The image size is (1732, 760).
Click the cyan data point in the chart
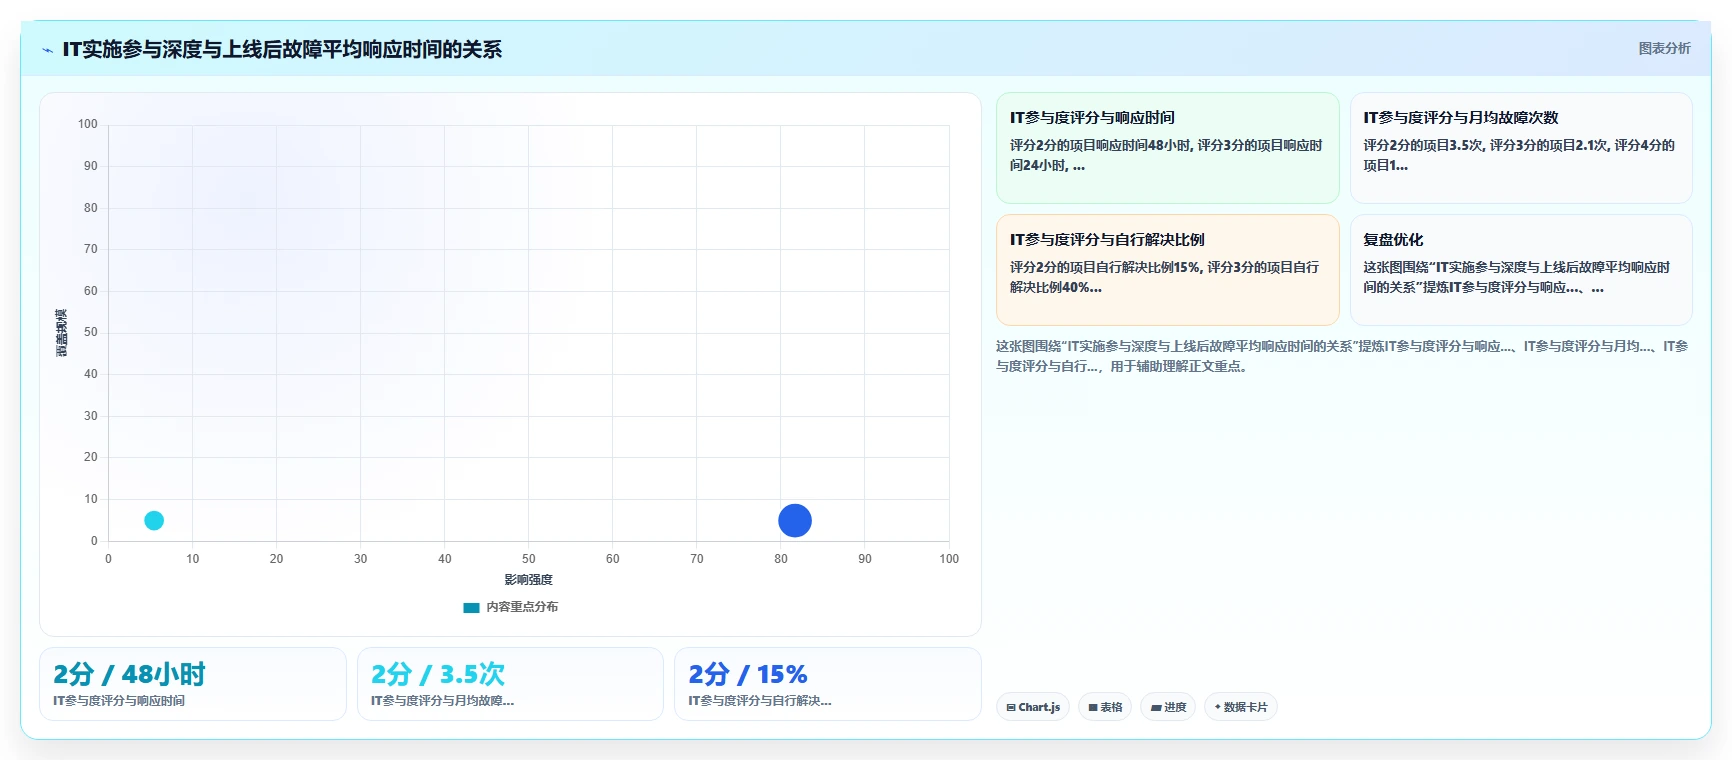pos(154,520)
